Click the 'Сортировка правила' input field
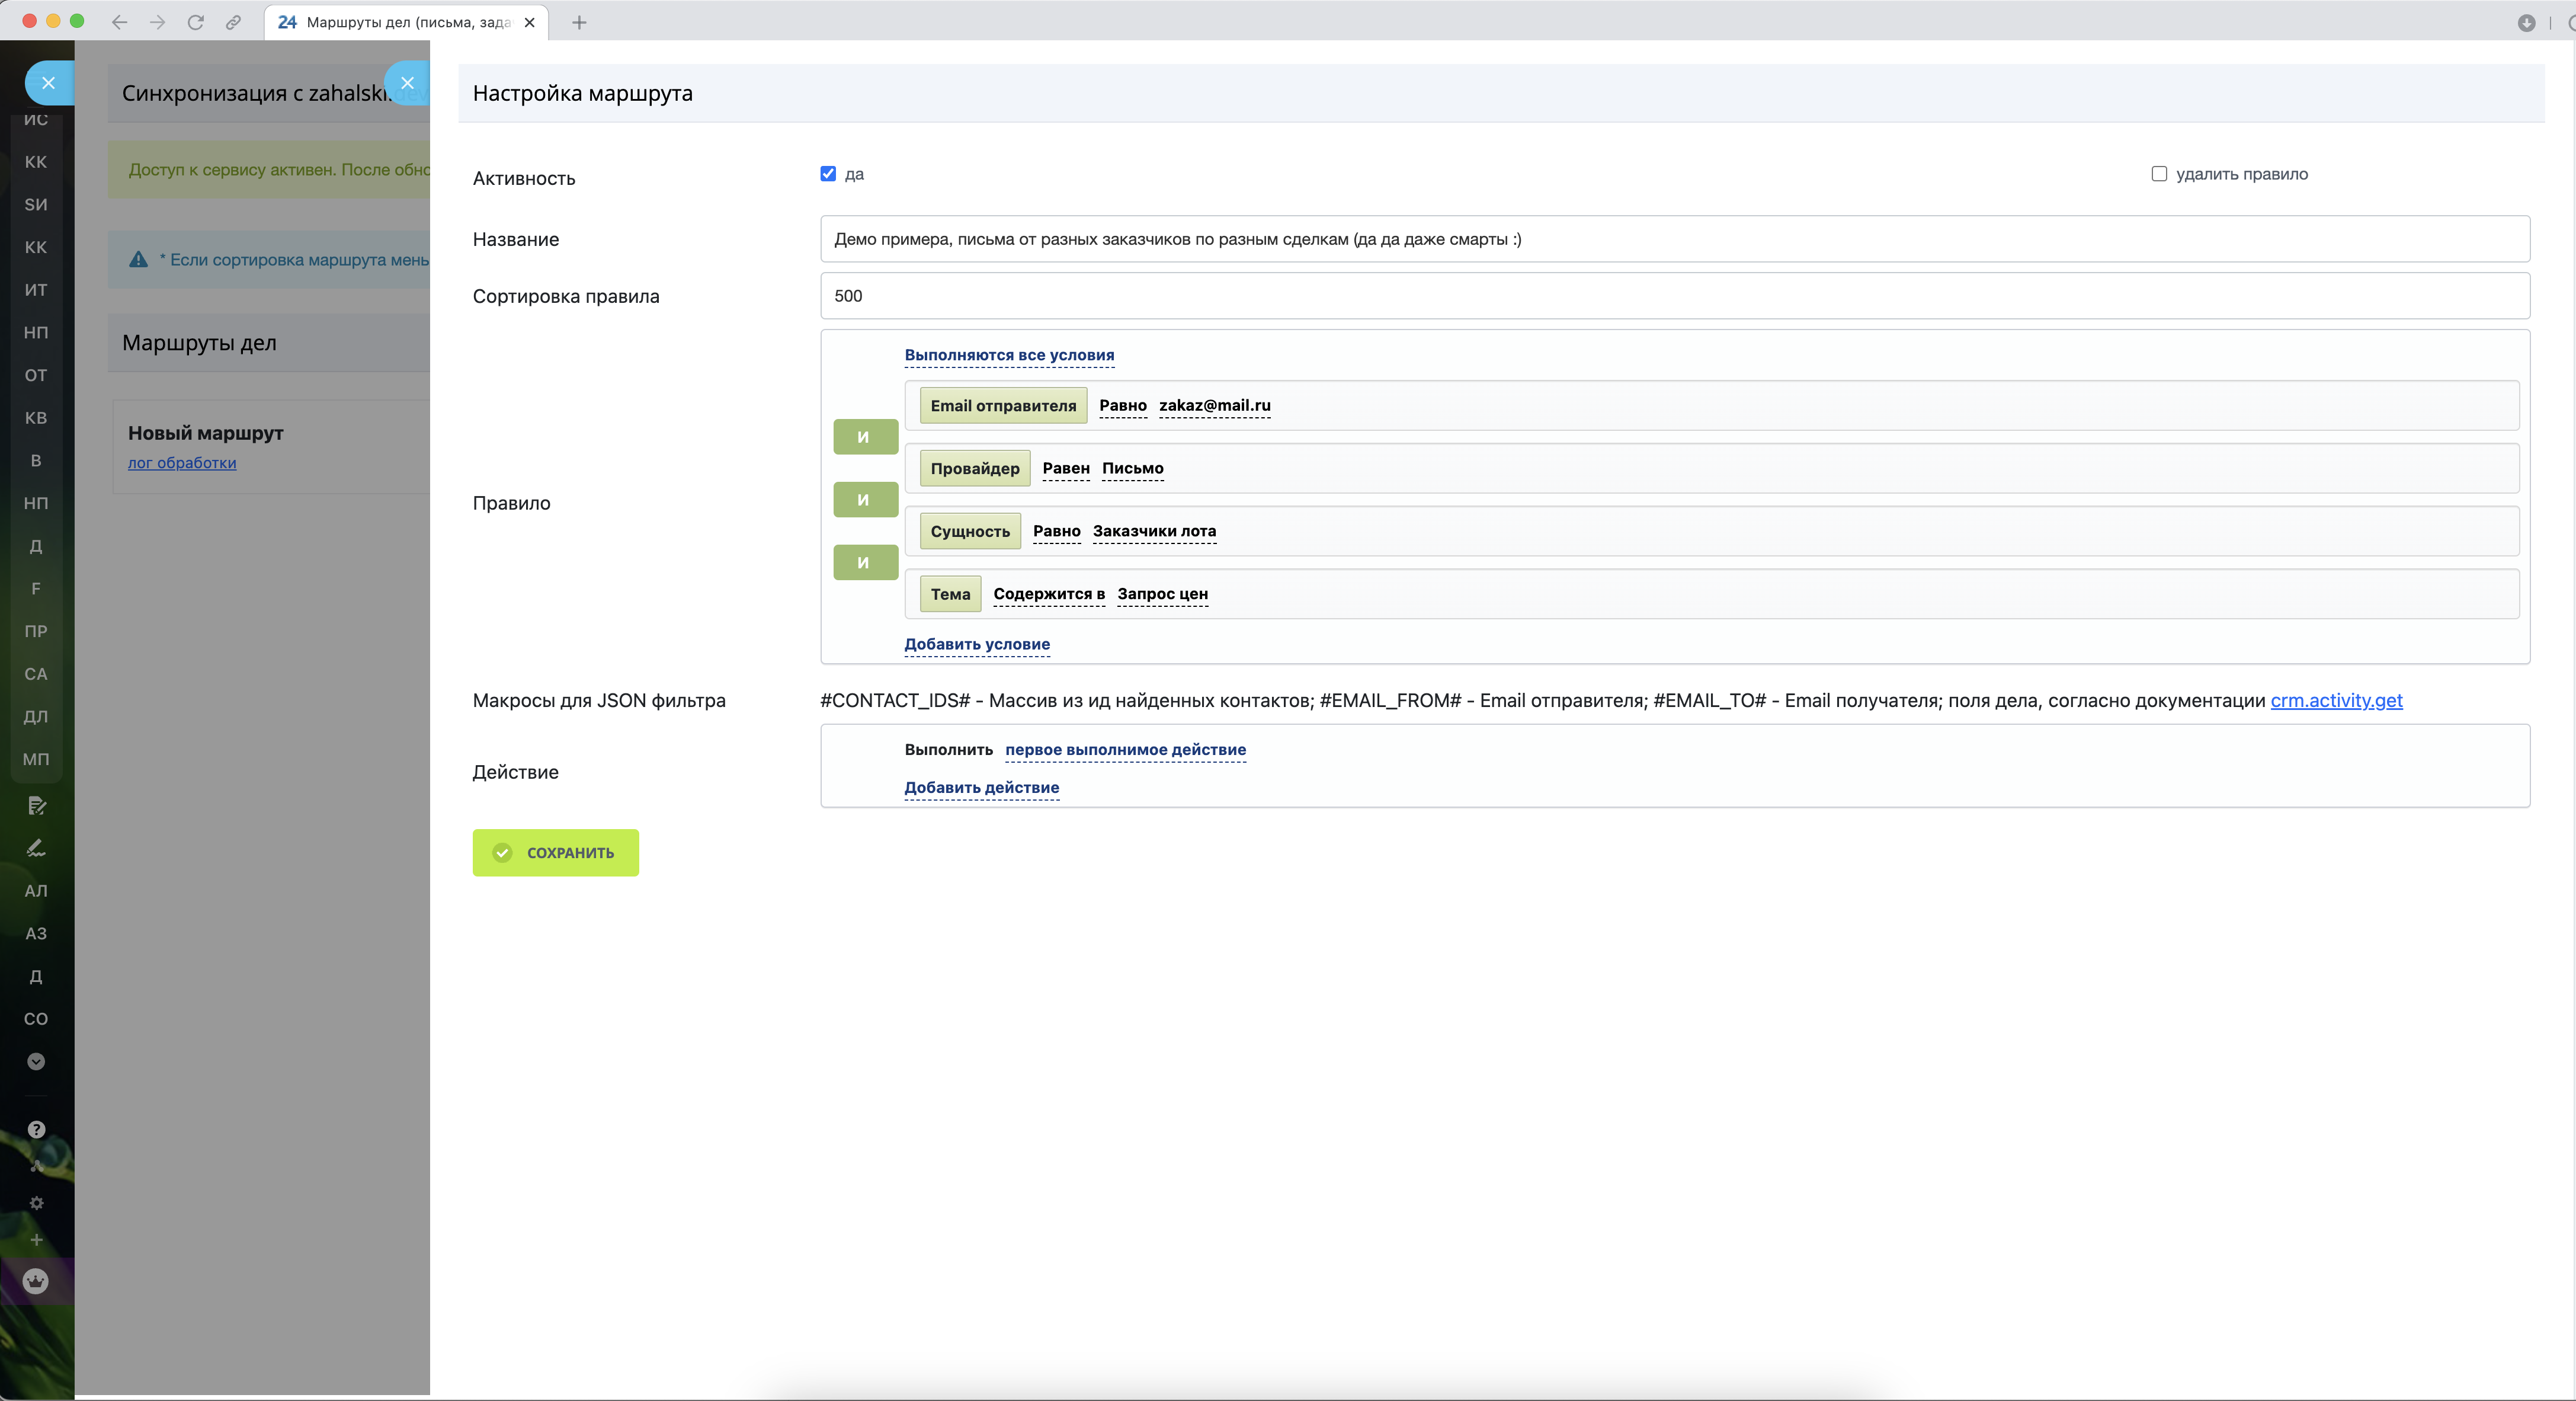The image size is (2576, 1401). click(1674, 296)
